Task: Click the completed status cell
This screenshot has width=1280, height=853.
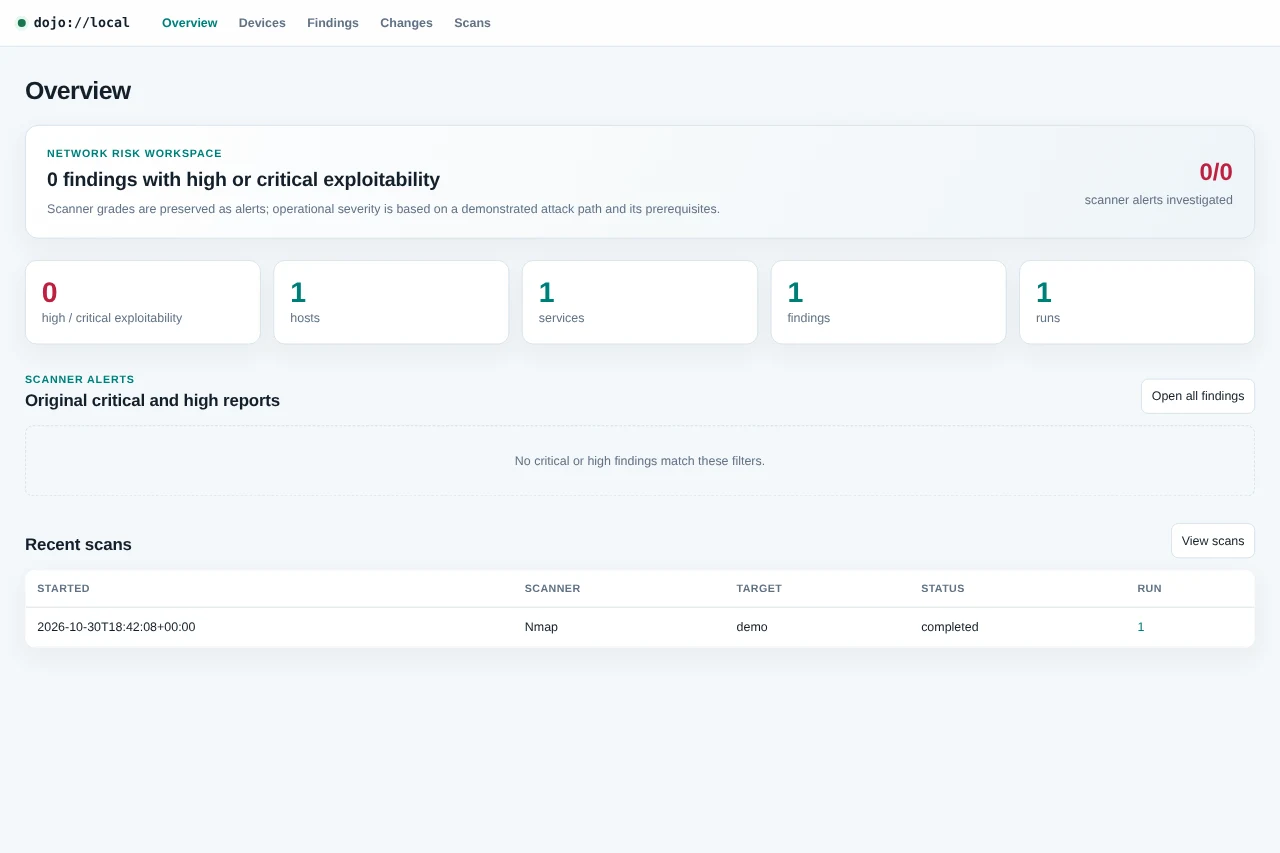Action: 950,627
